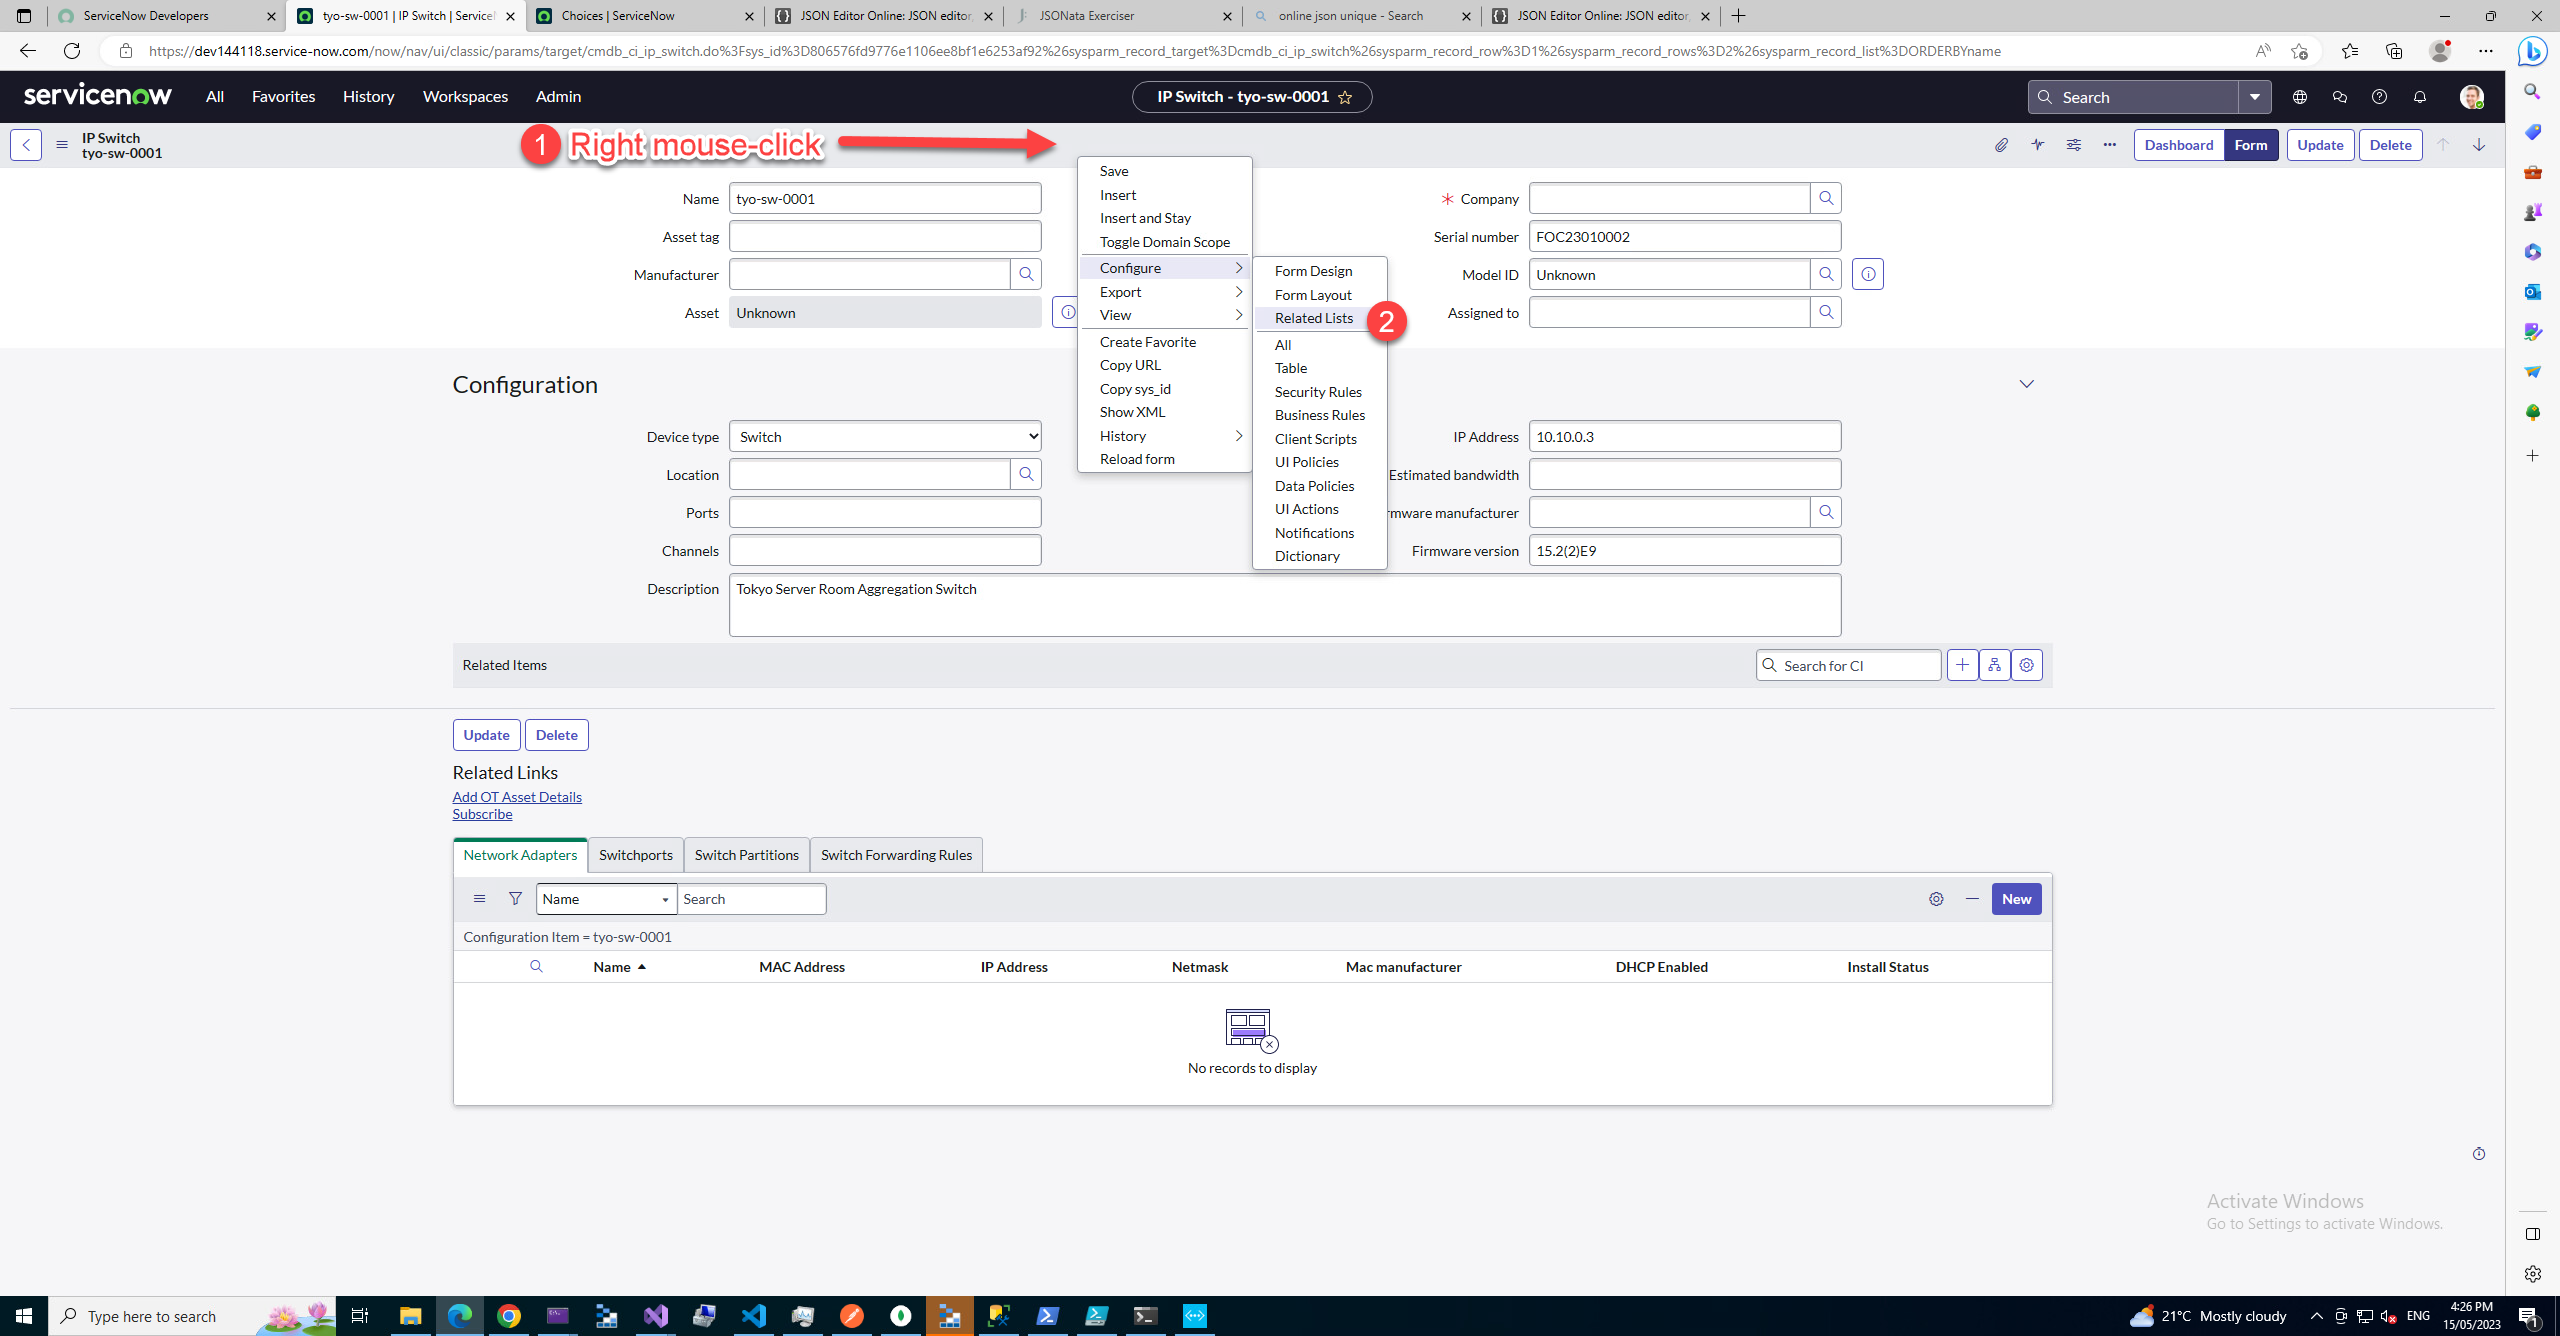Open the Device type dropdown

885,436
